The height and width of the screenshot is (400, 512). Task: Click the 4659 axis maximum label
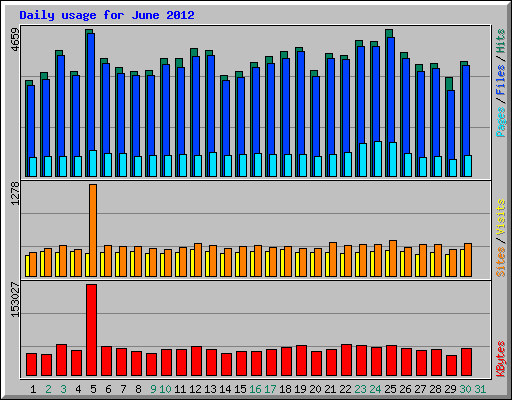pos(16,40)
